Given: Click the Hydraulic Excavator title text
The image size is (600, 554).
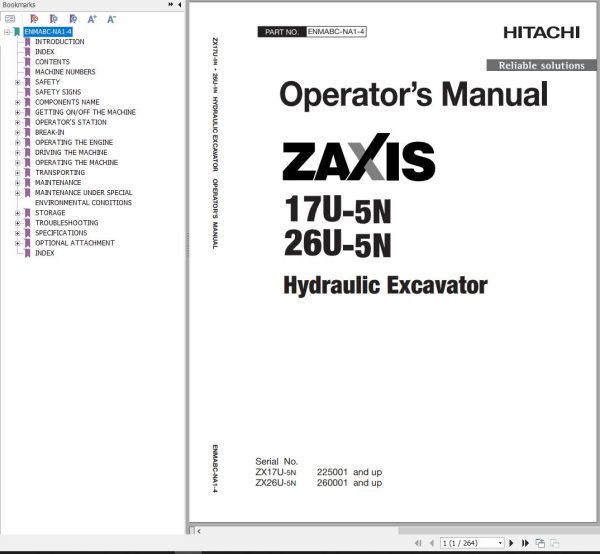Looking at the screenshot, I should point(385,285).
